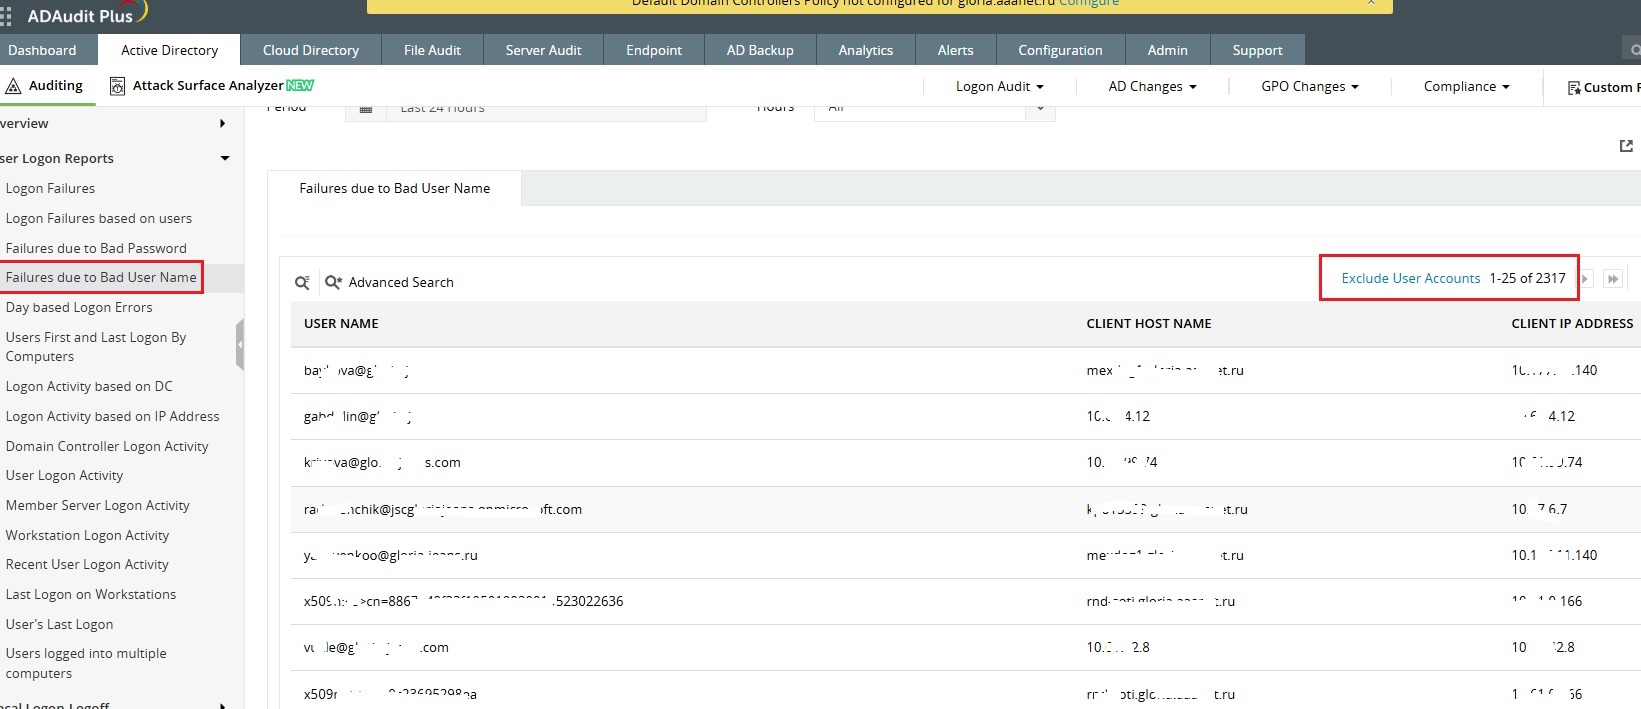Screen dimensions: 1641x709
Task: Open Last Logon on Workstations report
Action: point(91,594)
